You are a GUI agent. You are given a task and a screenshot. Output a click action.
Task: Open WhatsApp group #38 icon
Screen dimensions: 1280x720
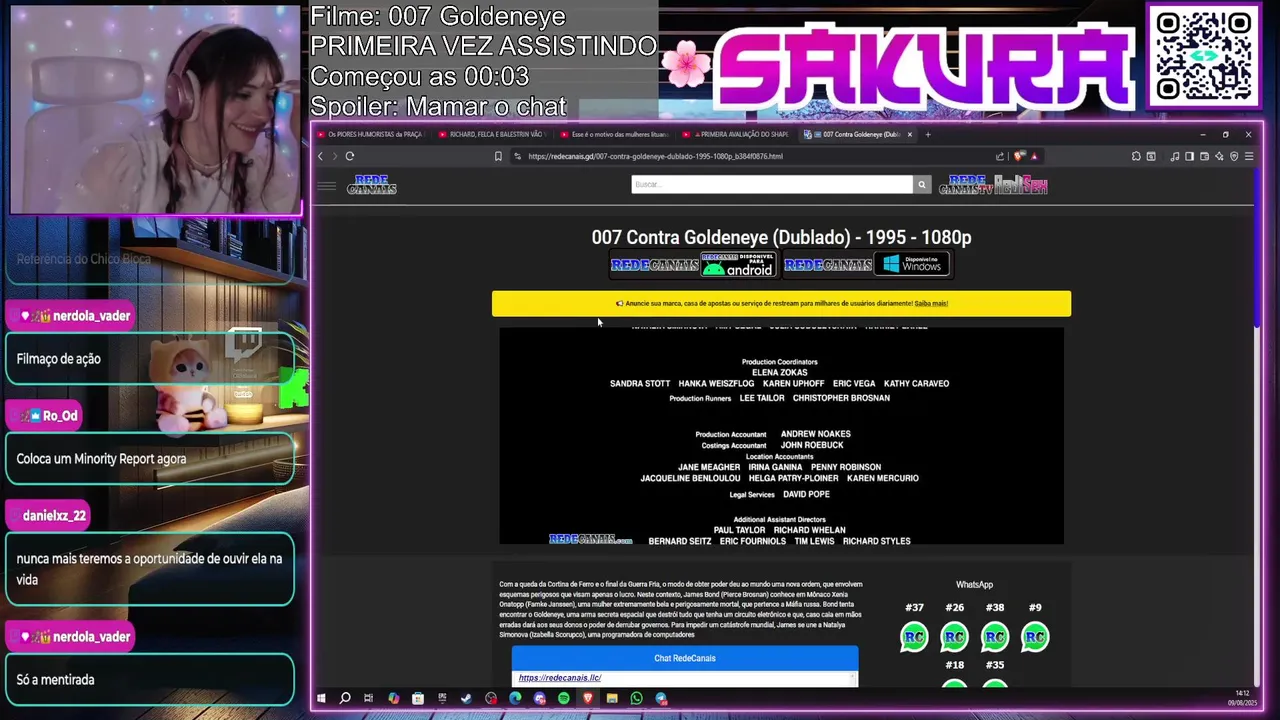pos(994,637)
